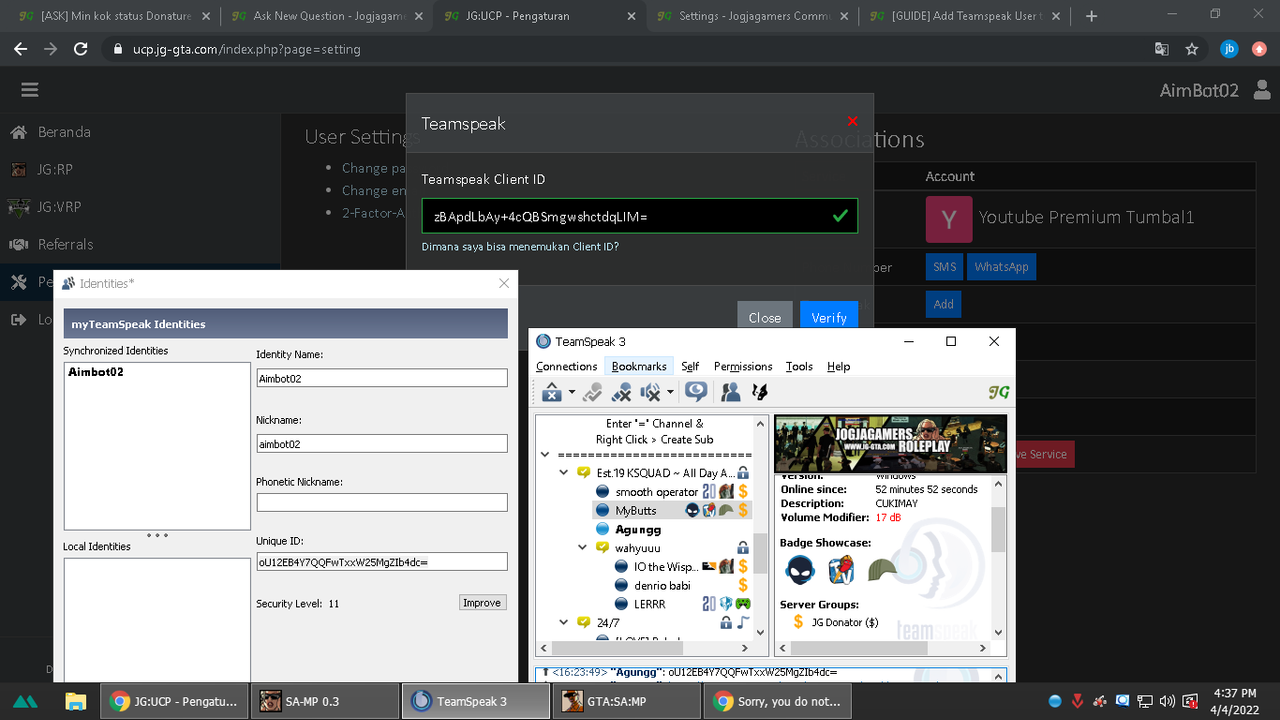The width and height of the screenshot is (1280, 720).
Task: Click the browser reload button
Action: 81,49
